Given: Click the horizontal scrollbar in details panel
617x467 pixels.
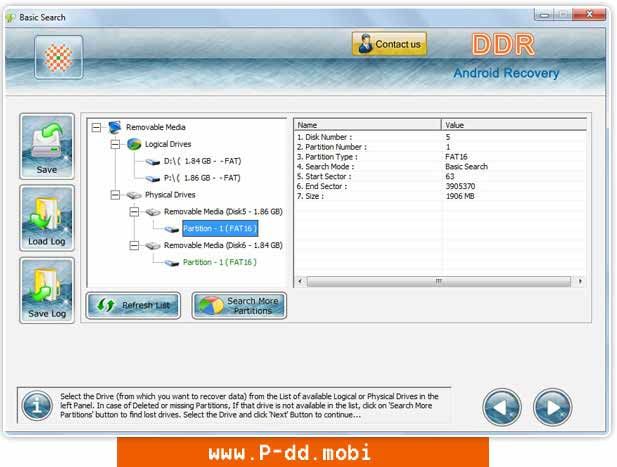Looking at the screenshot, I should coord(440,282).
